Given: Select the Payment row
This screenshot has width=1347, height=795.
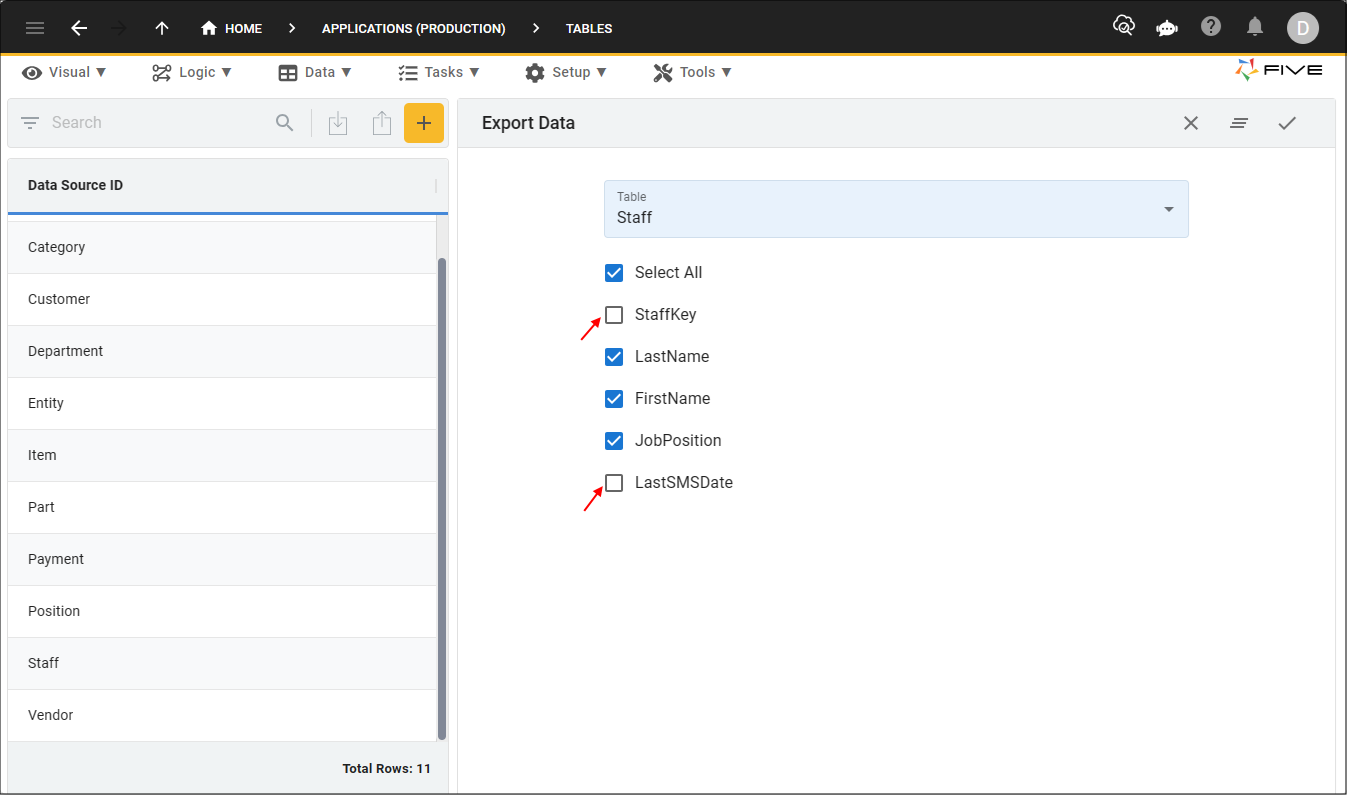Looking at the screenshot, I should [222, 559].
